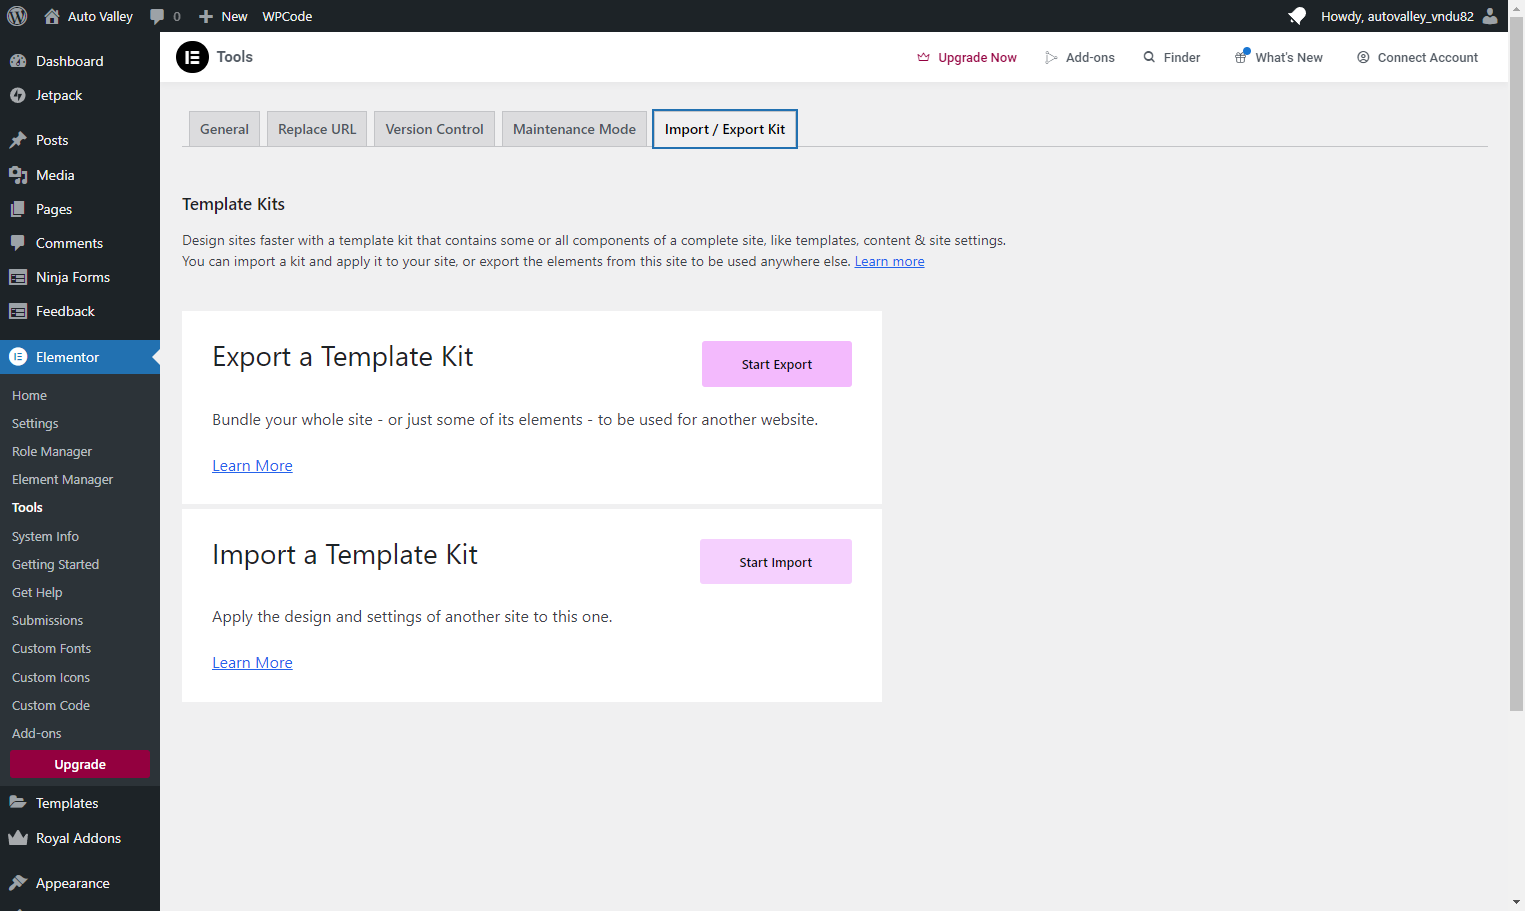Click the New plus icon in admin bar
This screenshot has width=1525, height=911.
click(x=206, y=16)
